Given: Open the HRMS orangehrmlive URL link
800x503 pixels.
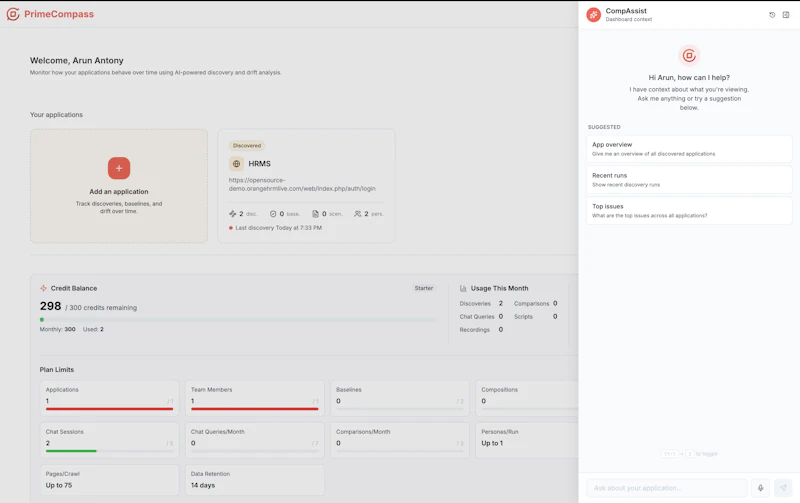Looking at the screenshot, I should [302, 184].
